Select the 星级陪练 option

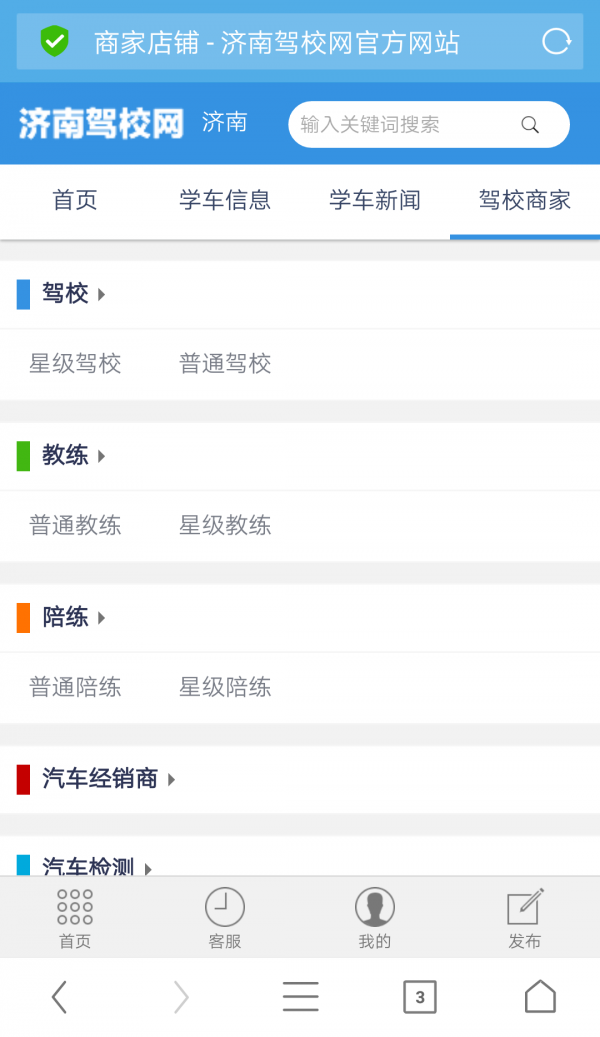coord(225,687)
